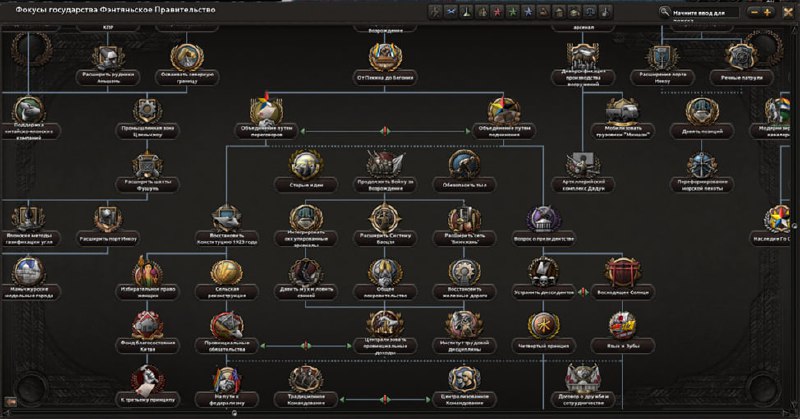Click the 'Провинциальные обязательства' focus label
This screenshot has width=800, height=419.
point(227,346)
